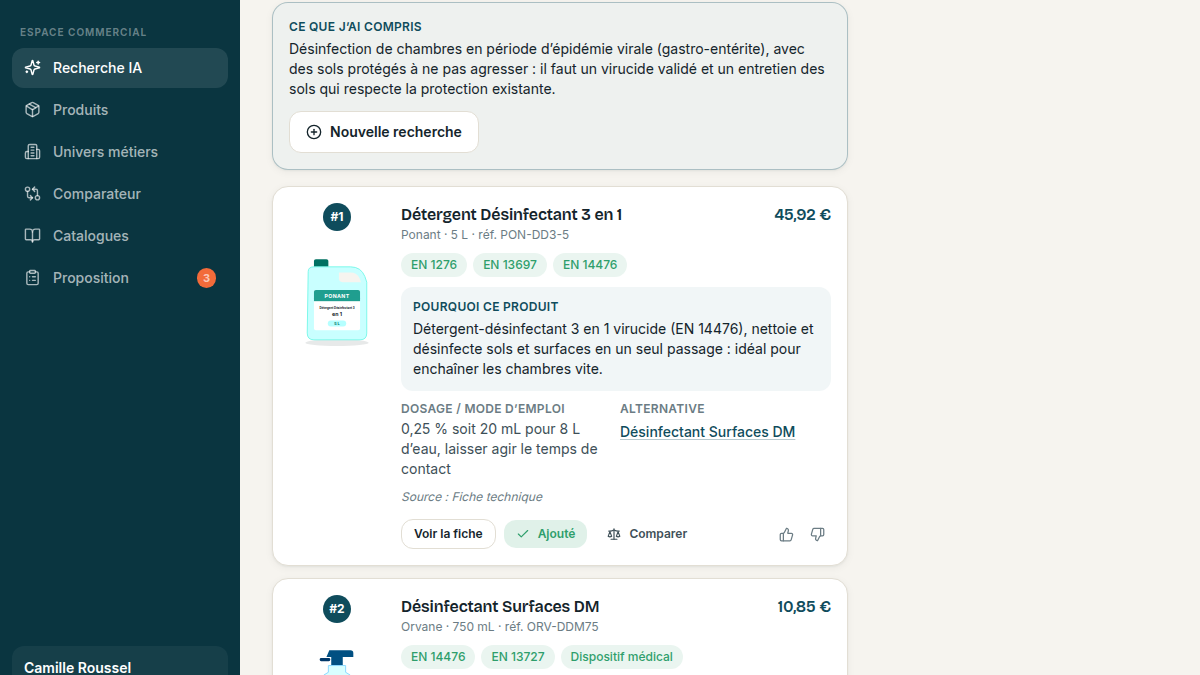The height and width of the screenshot is (675, 1200).
Task: Open product title Désinfectant Surfaces DM #2
Action: coord(500,606)
